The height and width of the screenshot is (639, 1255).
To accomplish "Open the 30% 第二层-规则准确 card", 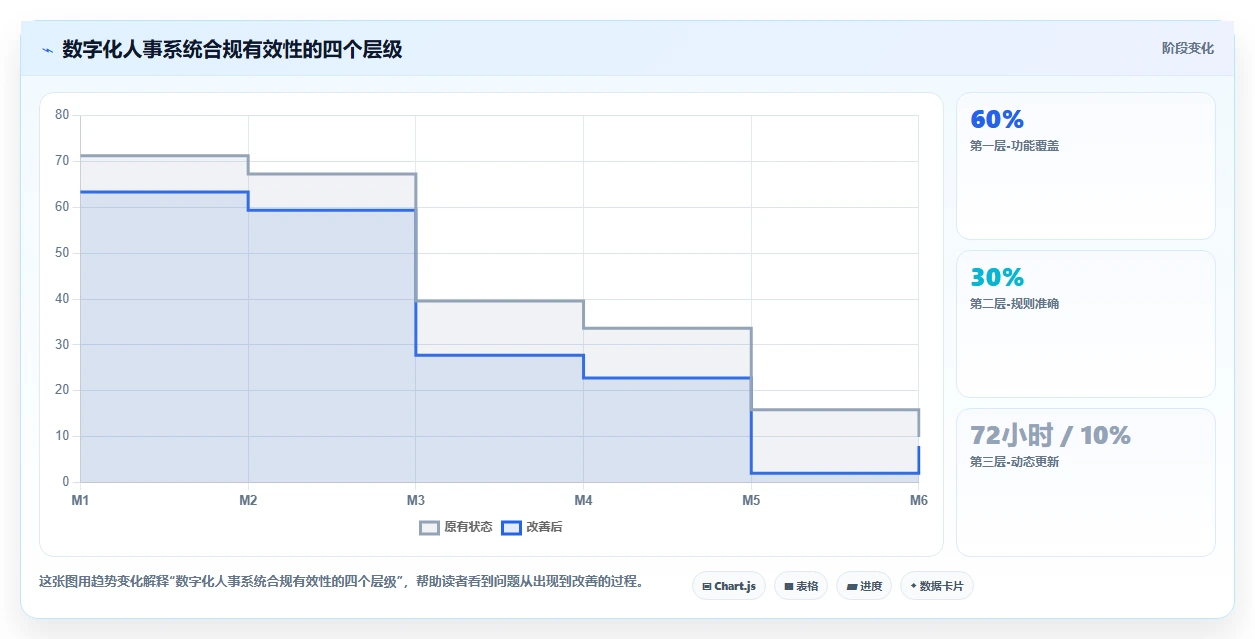I will tap(1086, 324).
